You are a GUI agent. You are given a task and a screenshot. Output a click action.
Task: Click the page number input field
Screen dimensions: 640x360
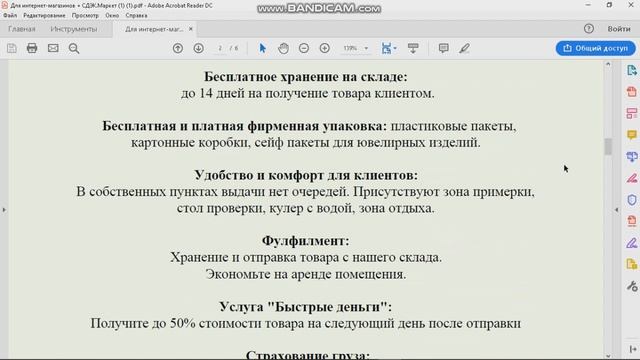point(220,48)
